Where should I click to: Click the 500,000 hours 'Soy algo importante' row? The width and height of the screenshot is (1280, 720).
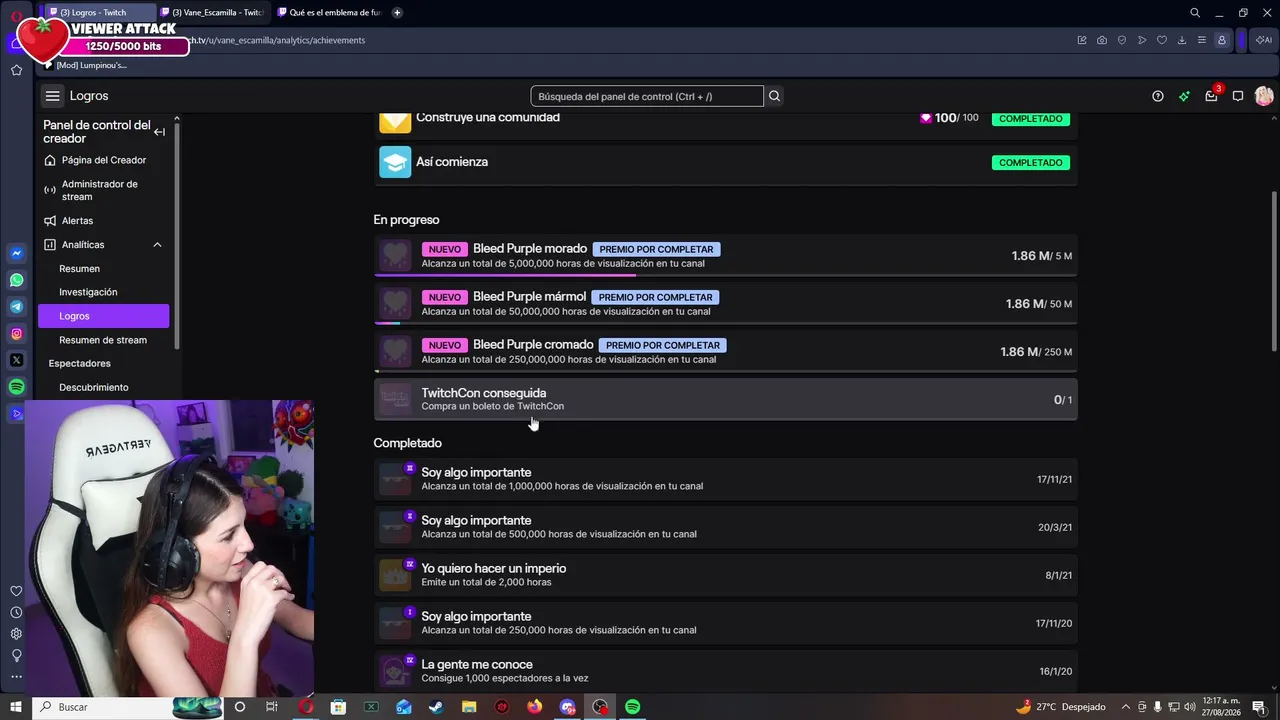coord(726,527)
